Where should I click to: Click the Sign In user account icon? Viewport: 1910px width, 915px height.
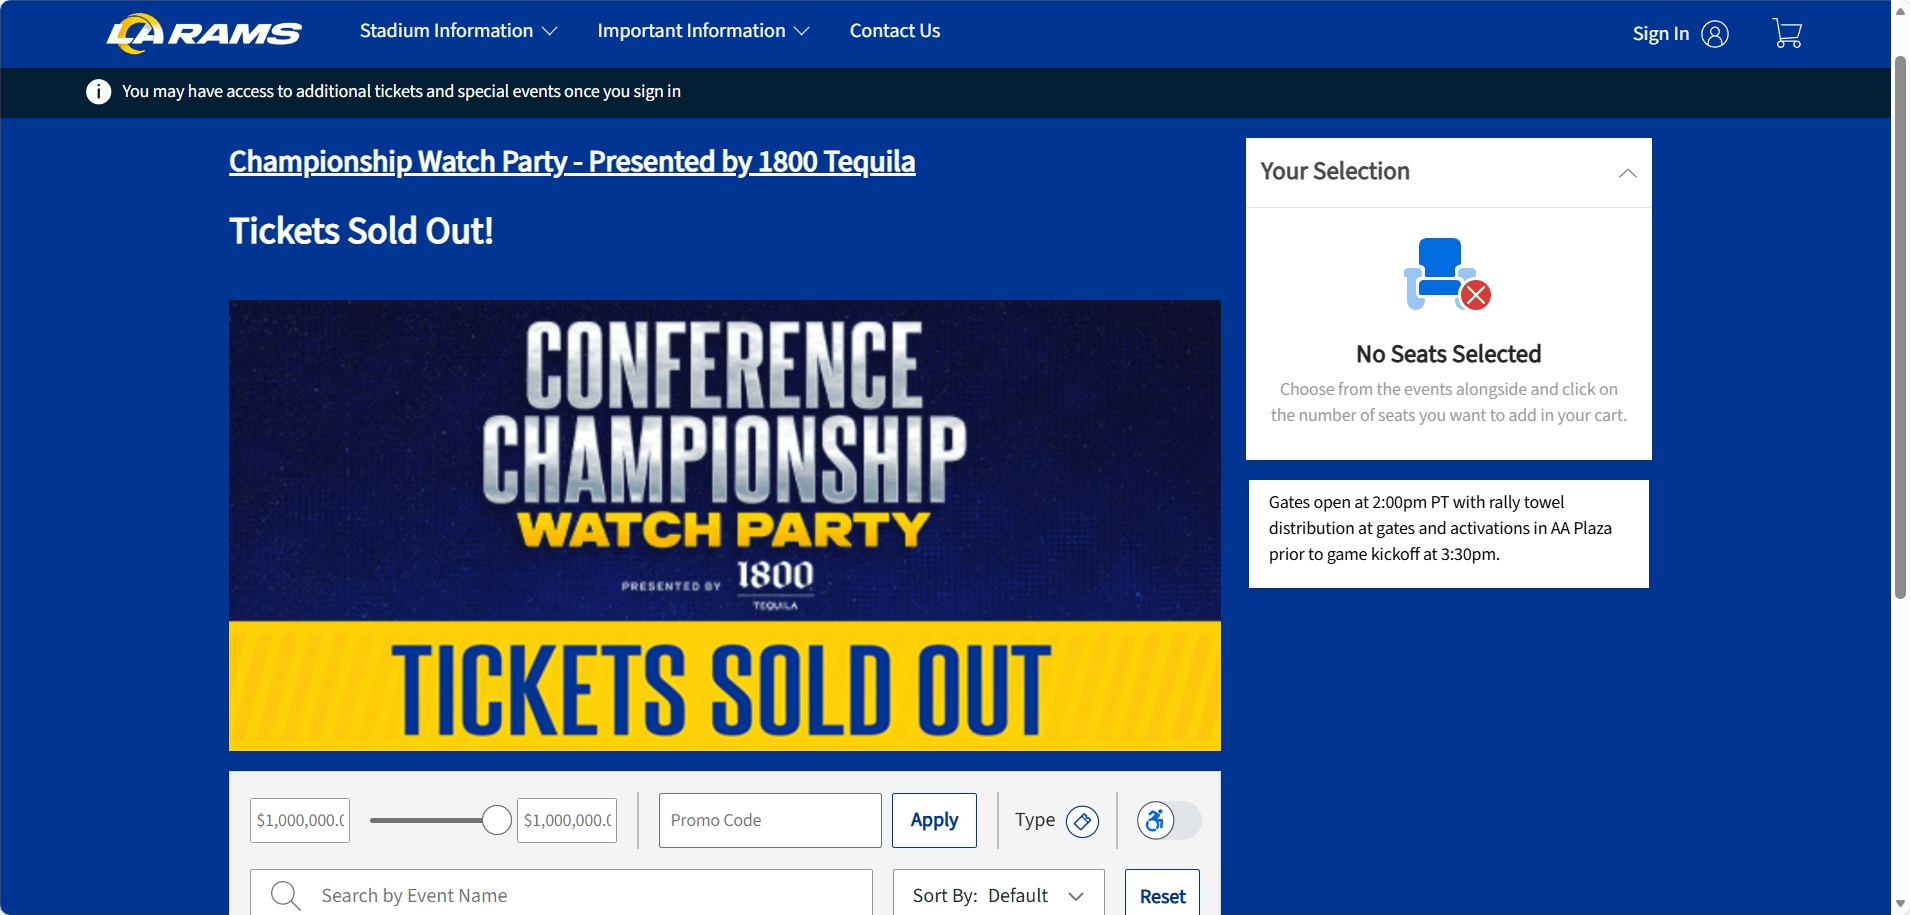1713,33
